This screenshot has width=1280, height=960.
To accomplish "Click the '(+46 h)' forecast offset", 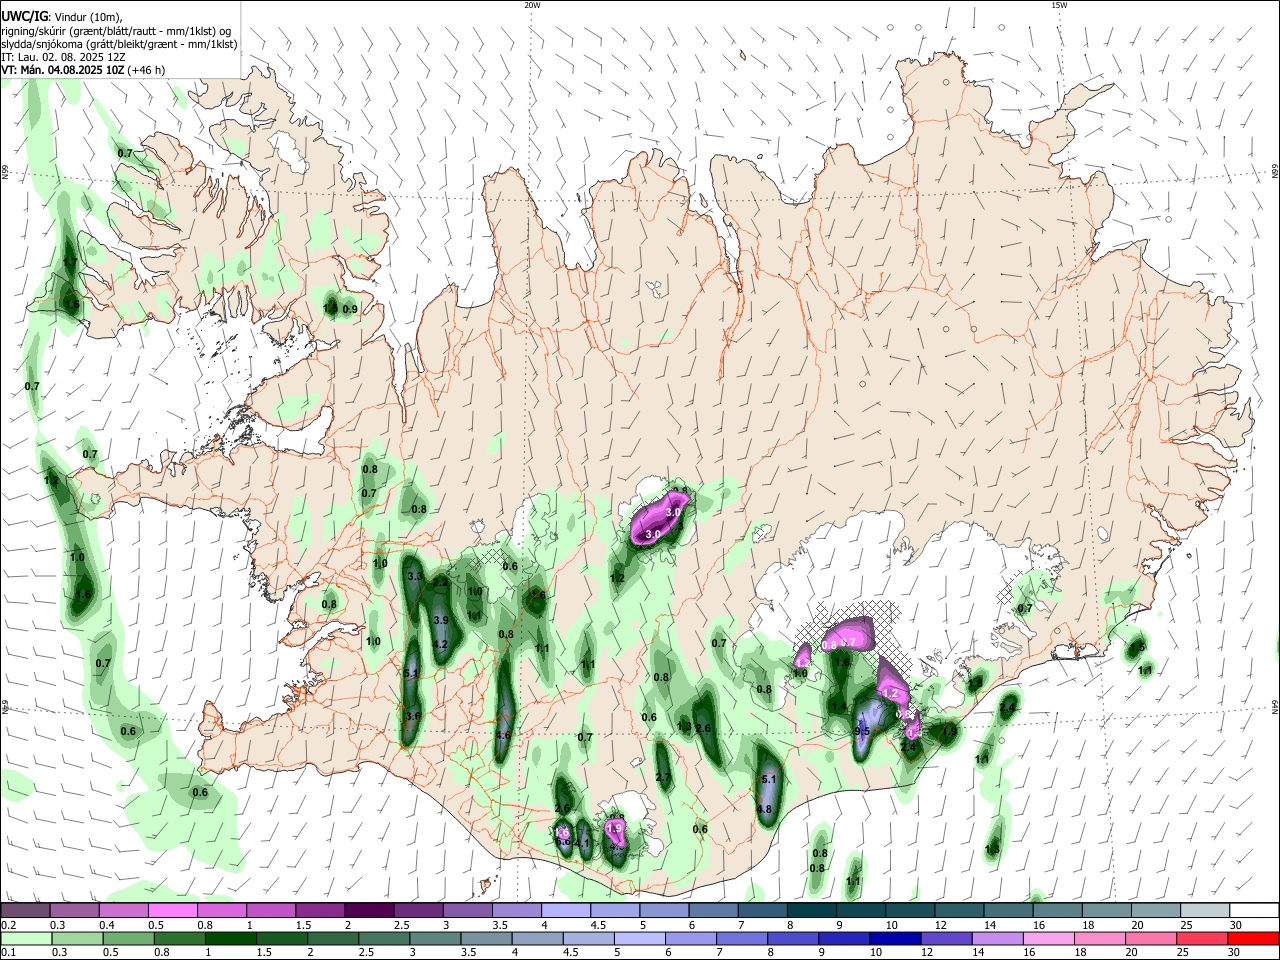I will coord(146,70).
